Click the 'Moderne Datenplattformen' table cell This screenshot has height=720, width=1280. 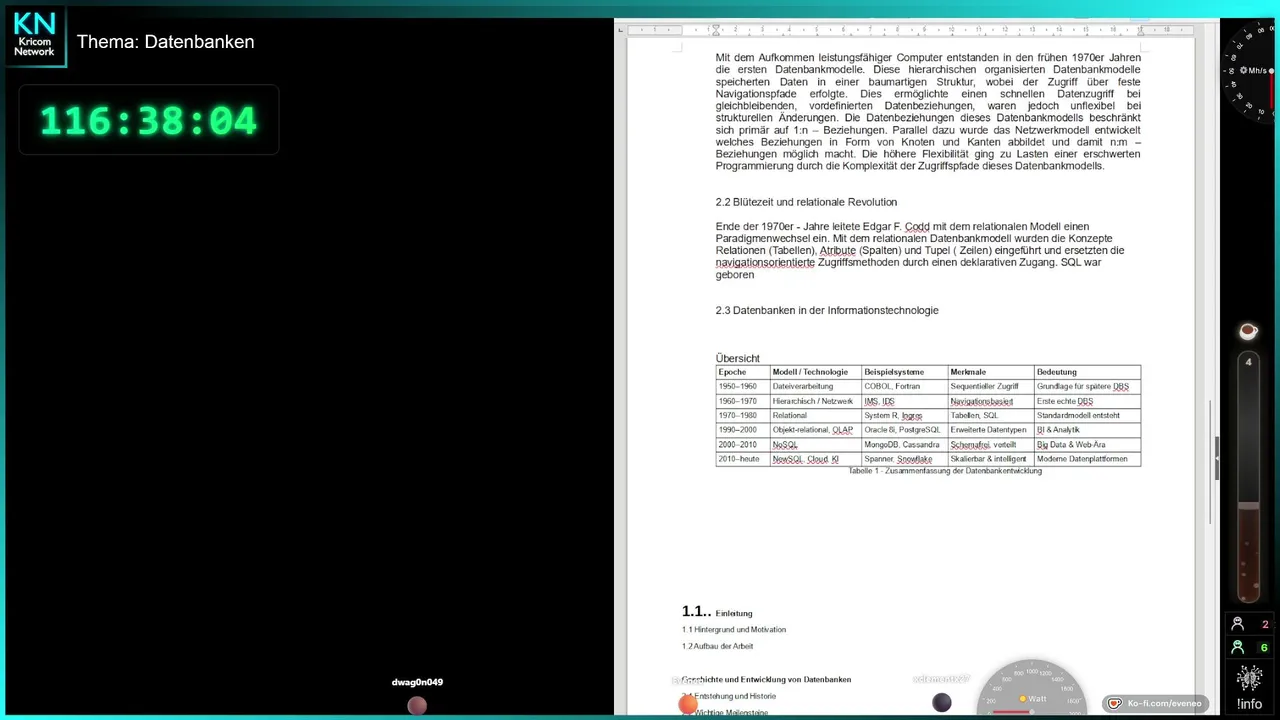(x=1087, y=459)
